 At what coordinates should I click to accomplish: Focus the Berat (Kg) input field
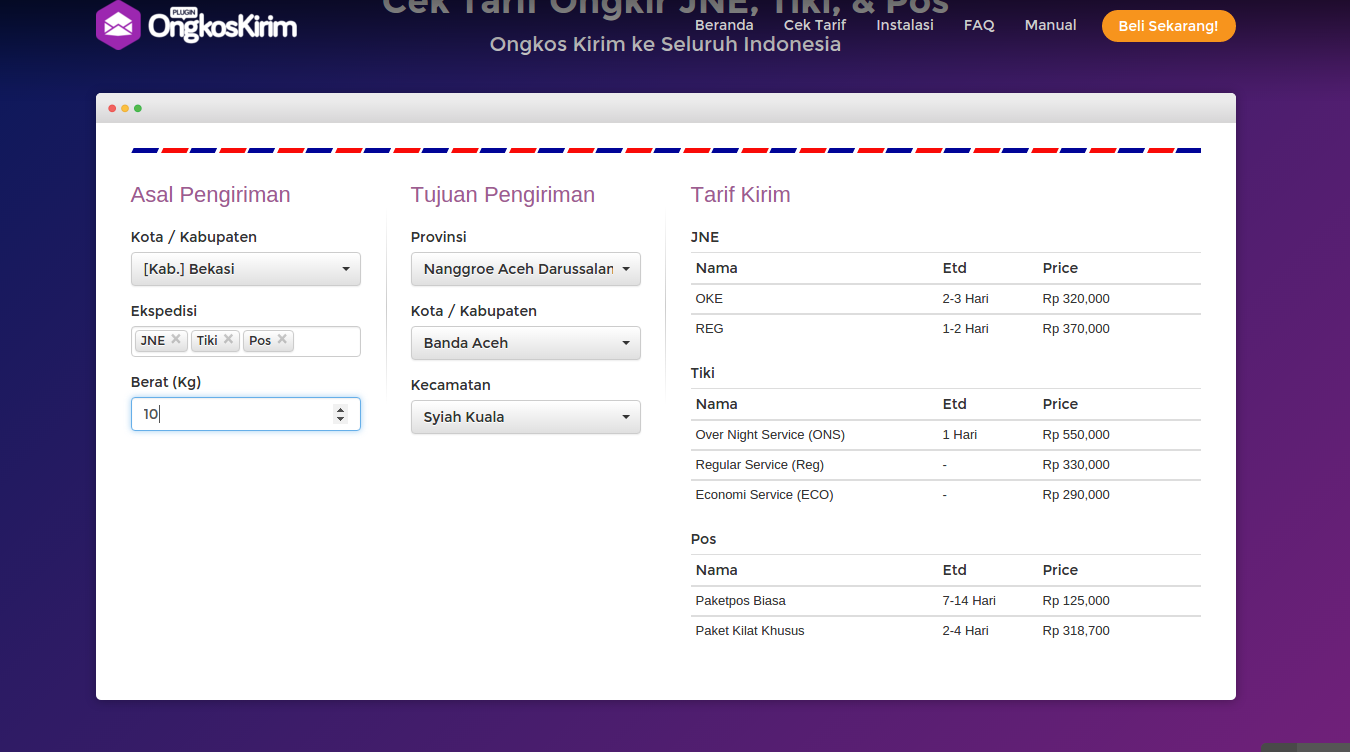coord(246,414)
